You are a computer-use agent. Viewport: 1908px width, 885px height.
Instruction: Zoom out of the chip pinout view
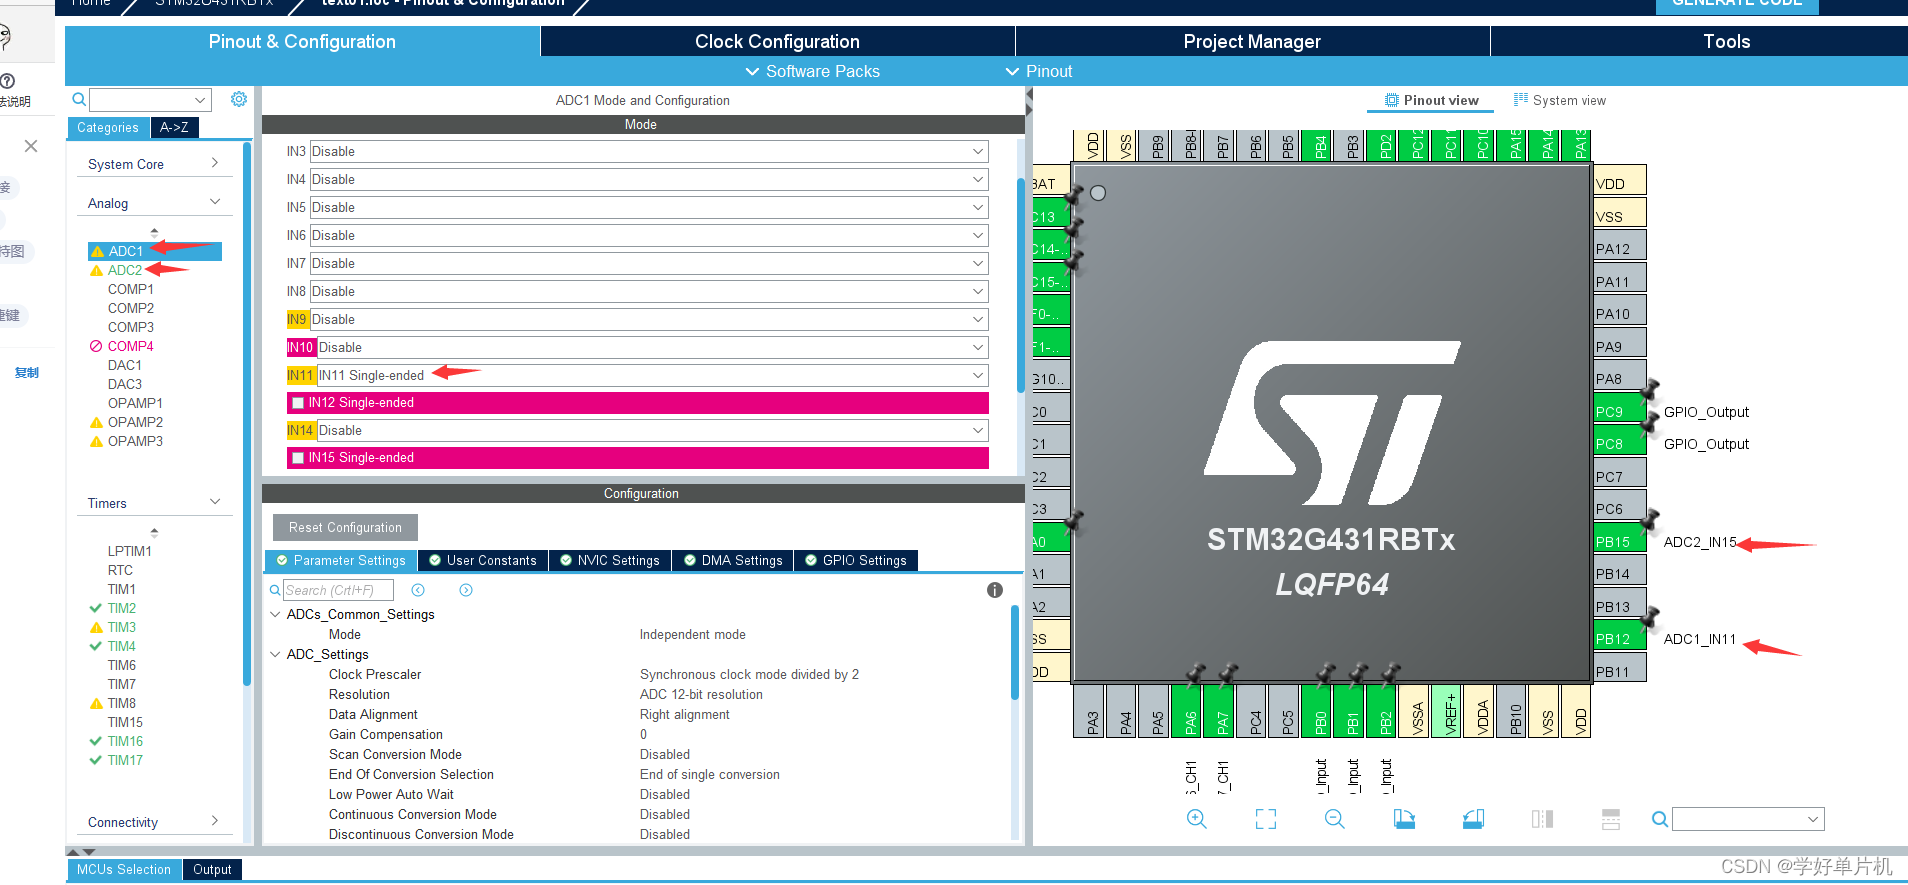[1335, 819]
